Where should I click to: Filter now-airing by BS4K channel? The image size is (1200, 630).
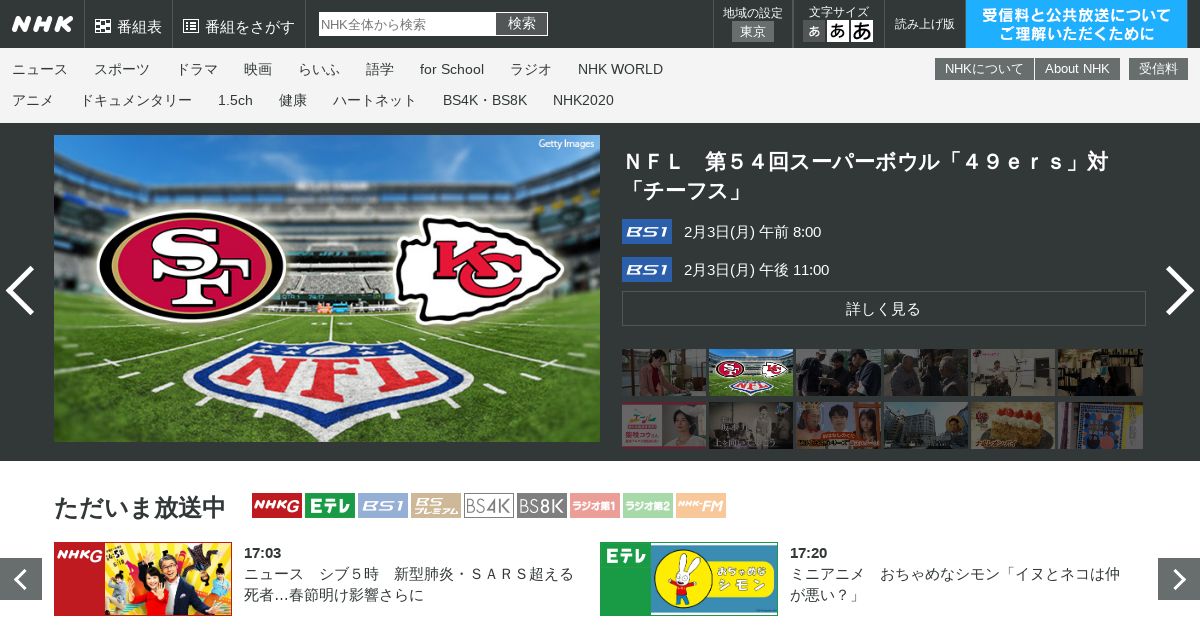tap(489, 506)
